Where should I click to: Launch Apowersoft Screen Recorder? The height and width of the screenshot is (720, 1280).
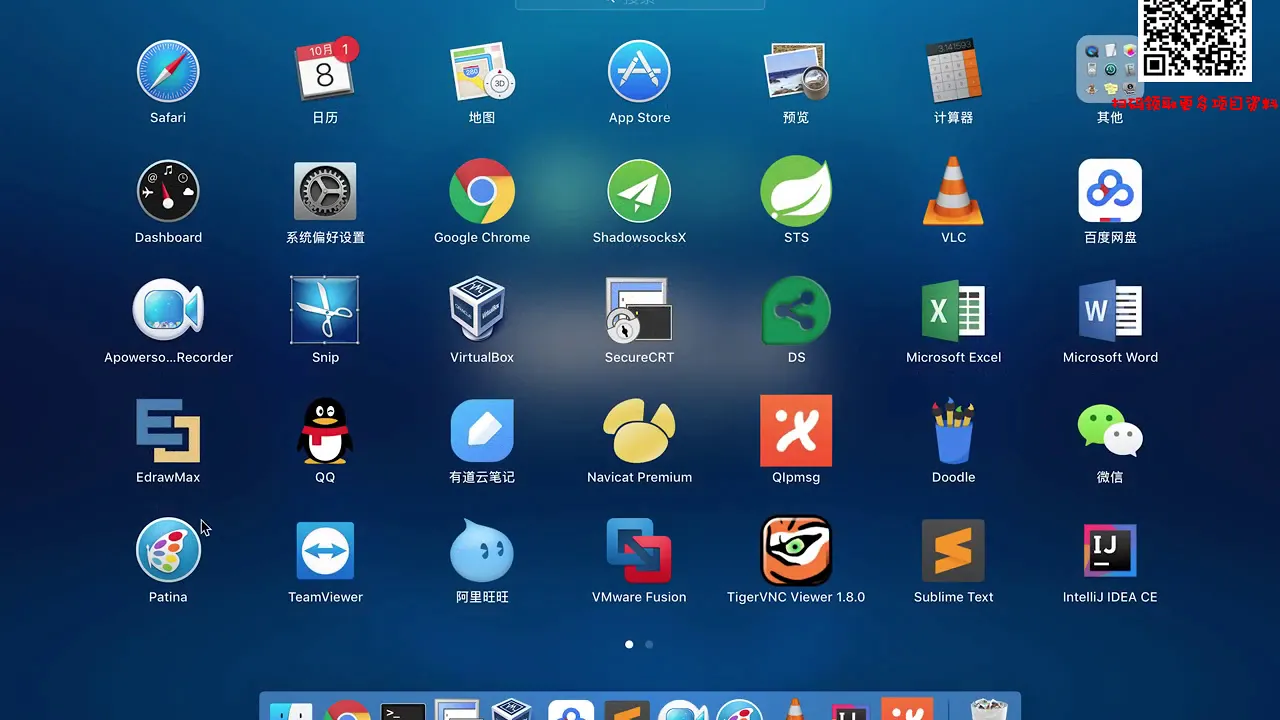point(168,311)
